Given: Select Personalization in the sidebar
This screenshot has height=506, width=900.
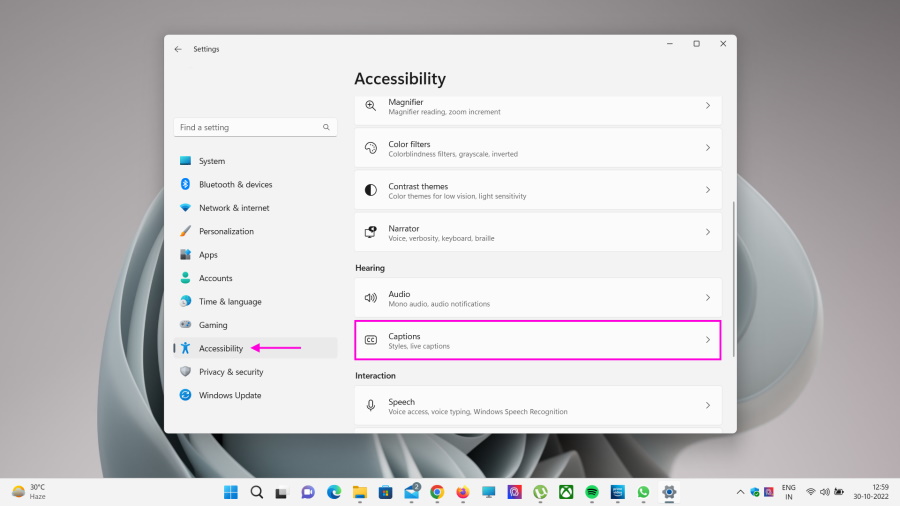Looking at the screenshot, I should point(226,232).
